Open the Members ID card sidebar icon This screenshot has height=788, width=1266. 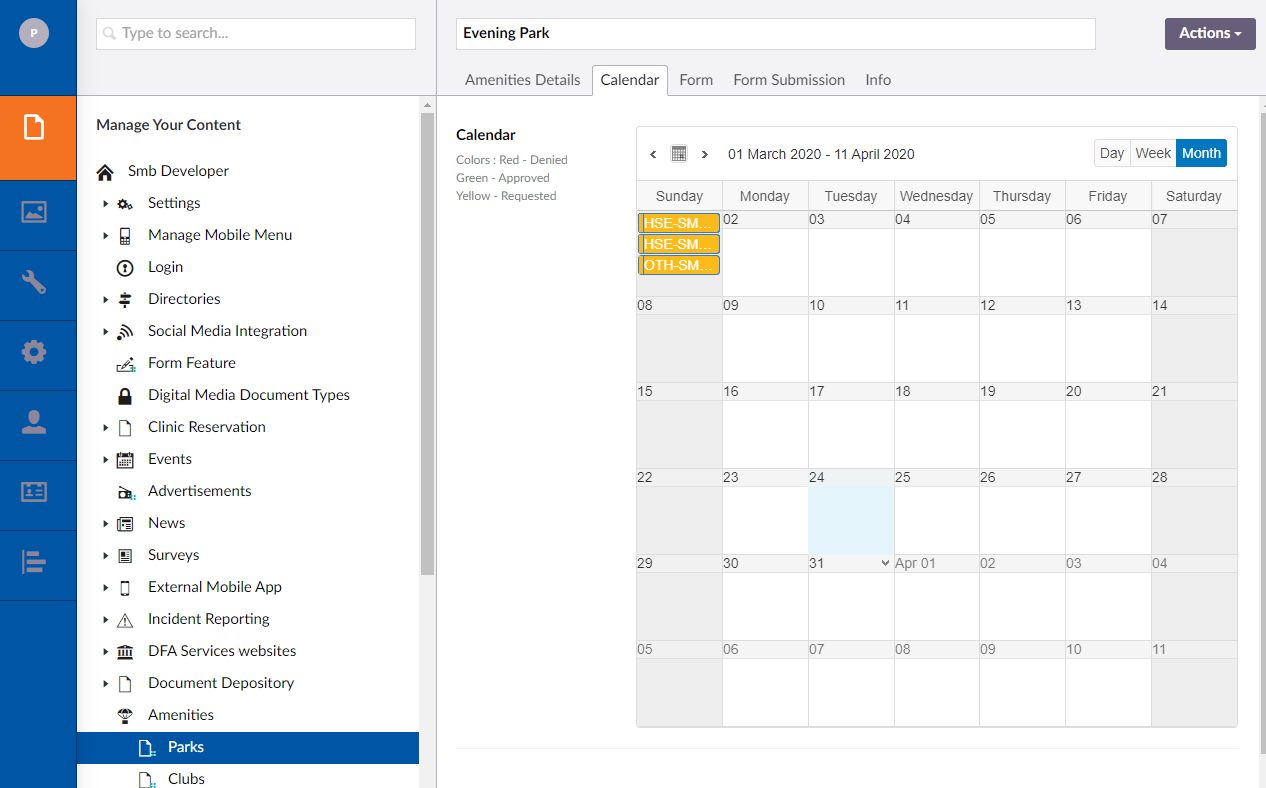(34, 492)
